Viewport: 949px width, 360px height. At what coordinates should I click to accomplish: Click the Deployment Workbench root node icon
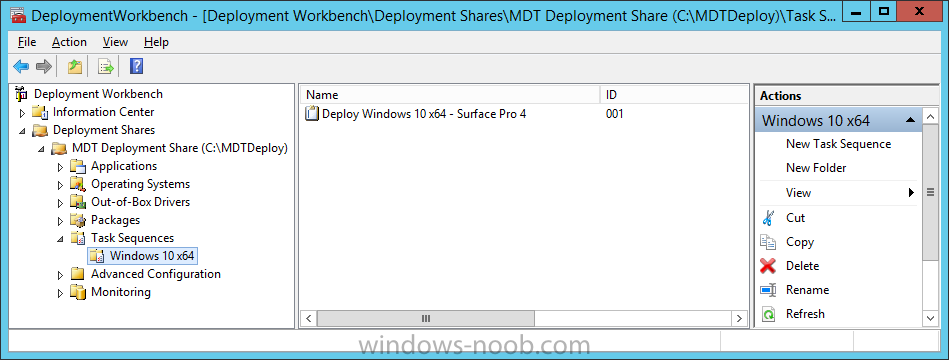(x=22, y=94)
